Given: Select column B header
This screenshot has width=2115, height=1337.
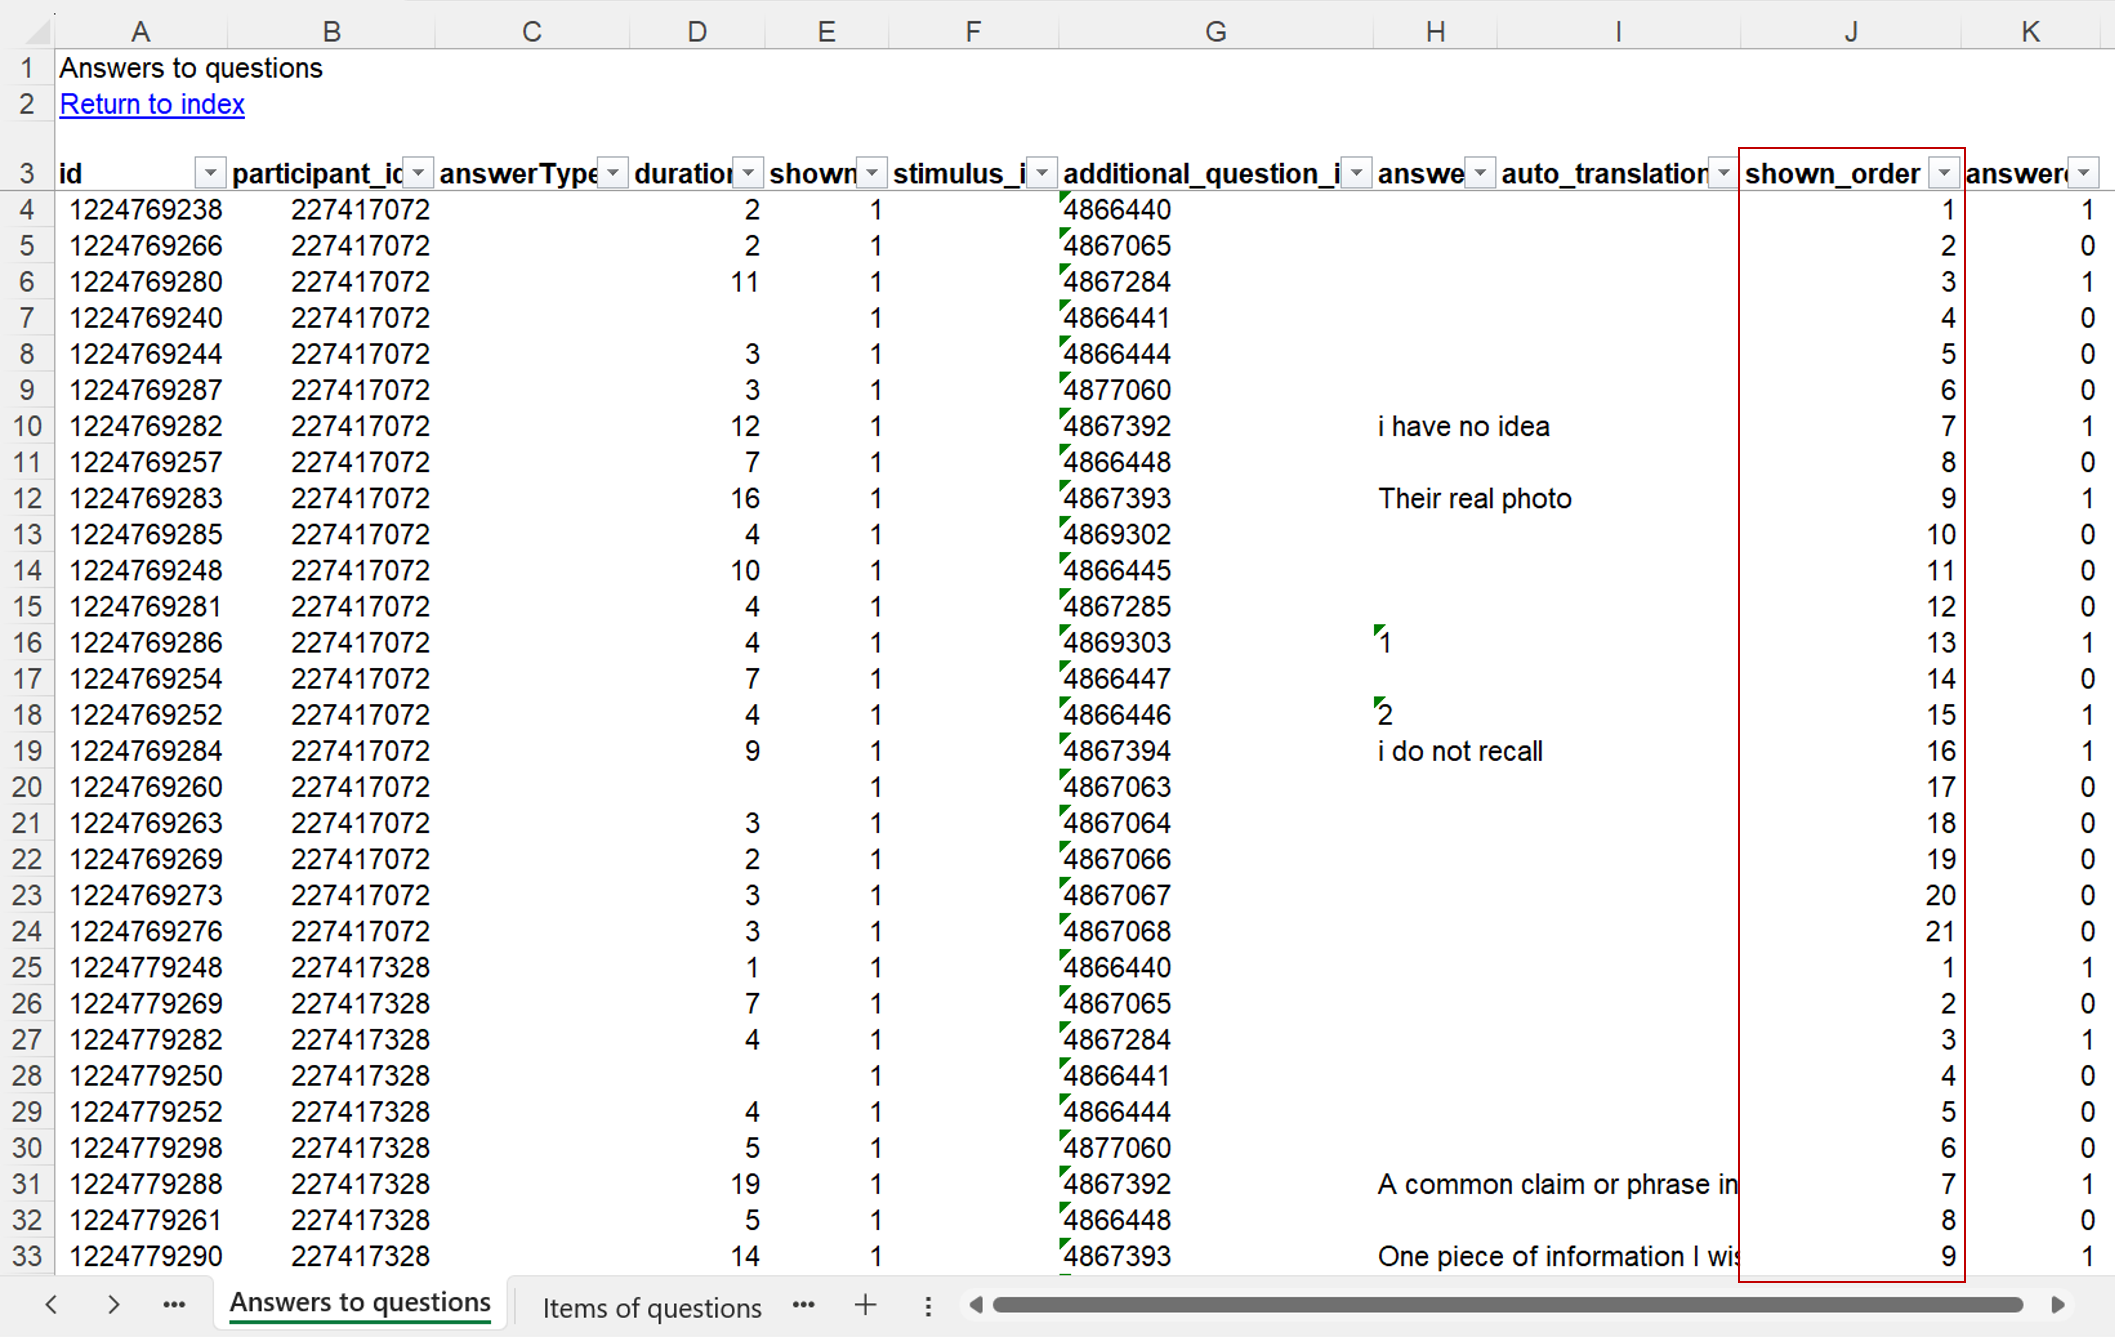Looking at the screenshot, I should 331,31.
